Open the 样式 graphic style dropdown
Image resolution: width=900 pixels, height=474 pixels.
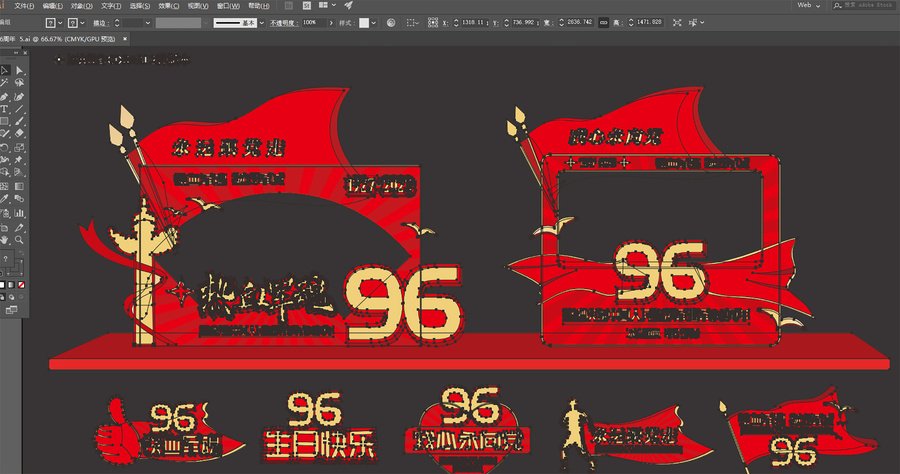pos(374,23)
